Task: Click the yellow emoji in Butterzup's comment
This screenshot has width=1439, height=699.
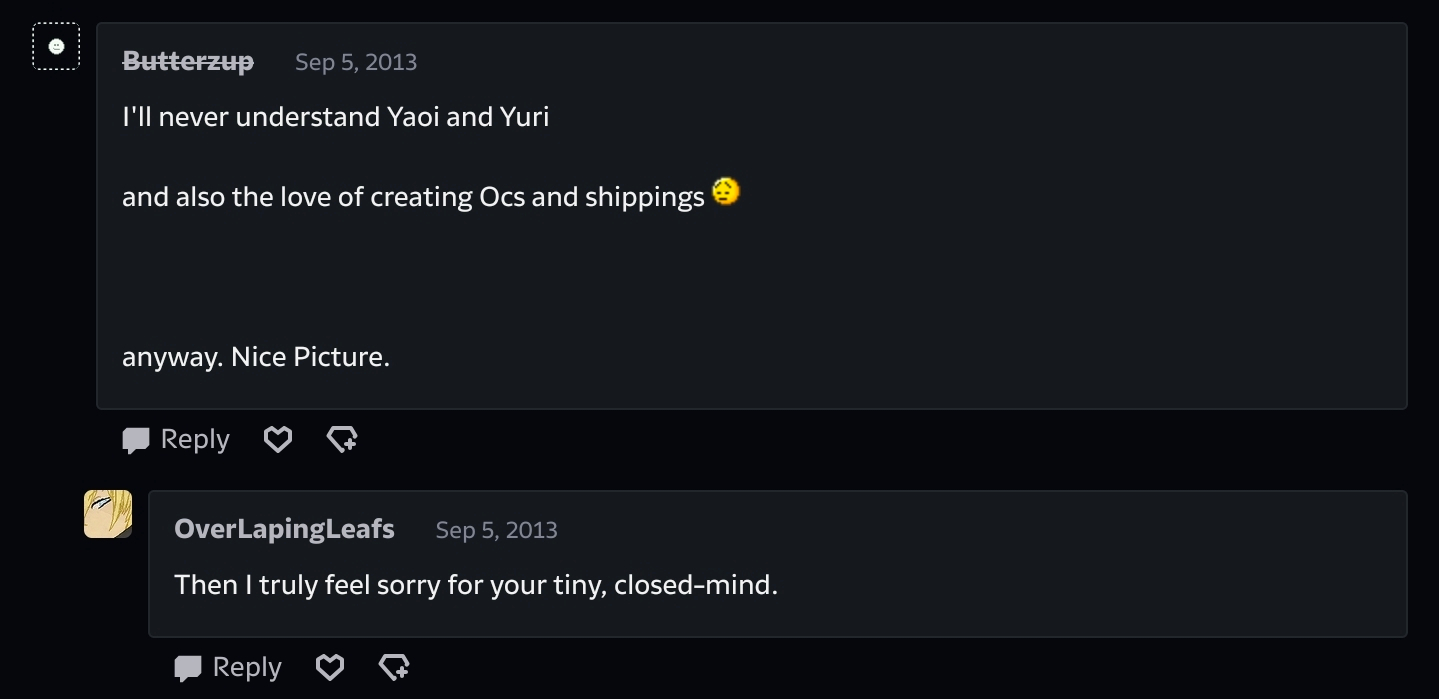Action: pyautogui.click(x=726, y=191)
